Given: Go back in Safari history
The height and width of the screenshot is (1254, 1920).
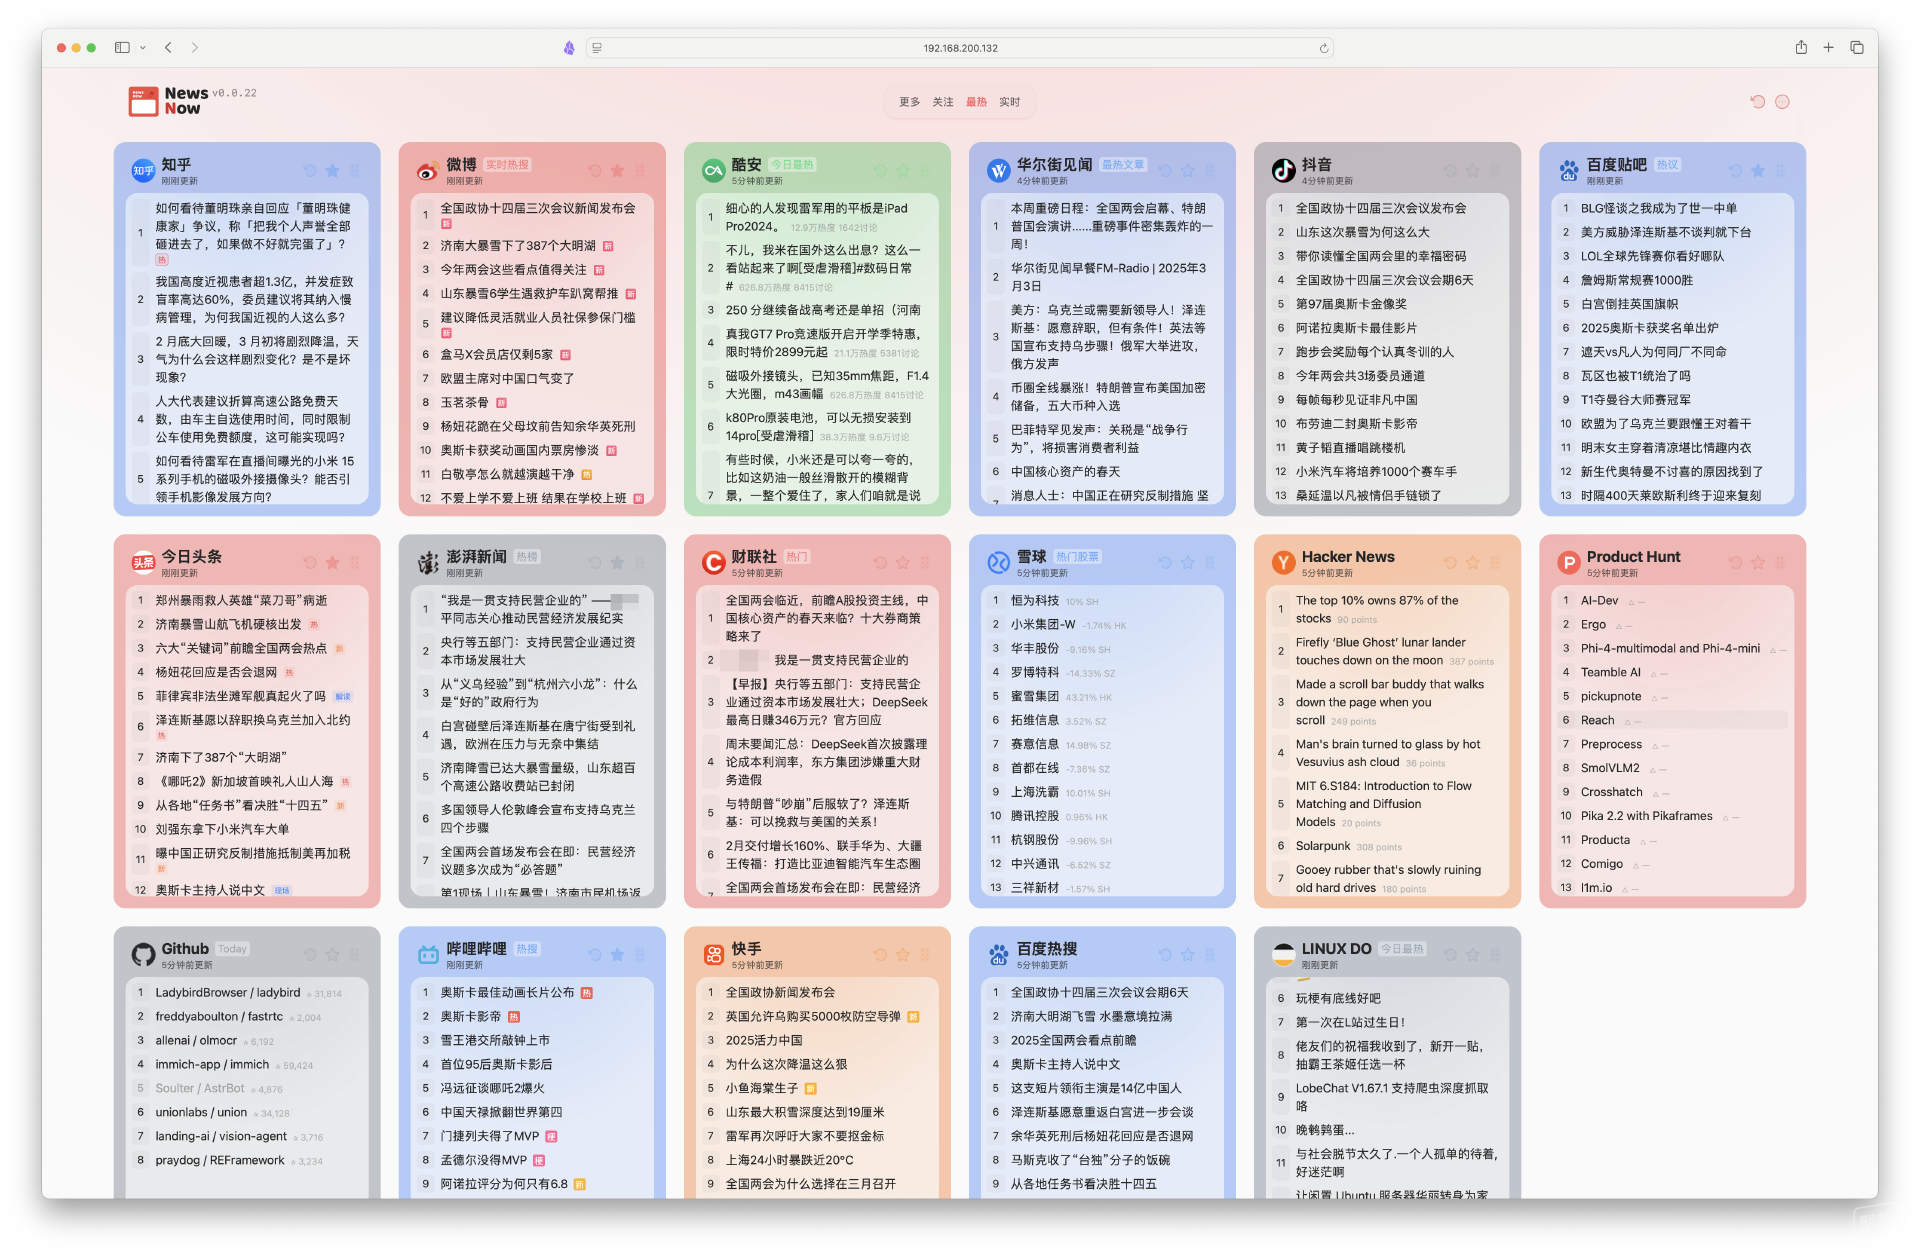Looking at the screenshot, I should point(168,47).
